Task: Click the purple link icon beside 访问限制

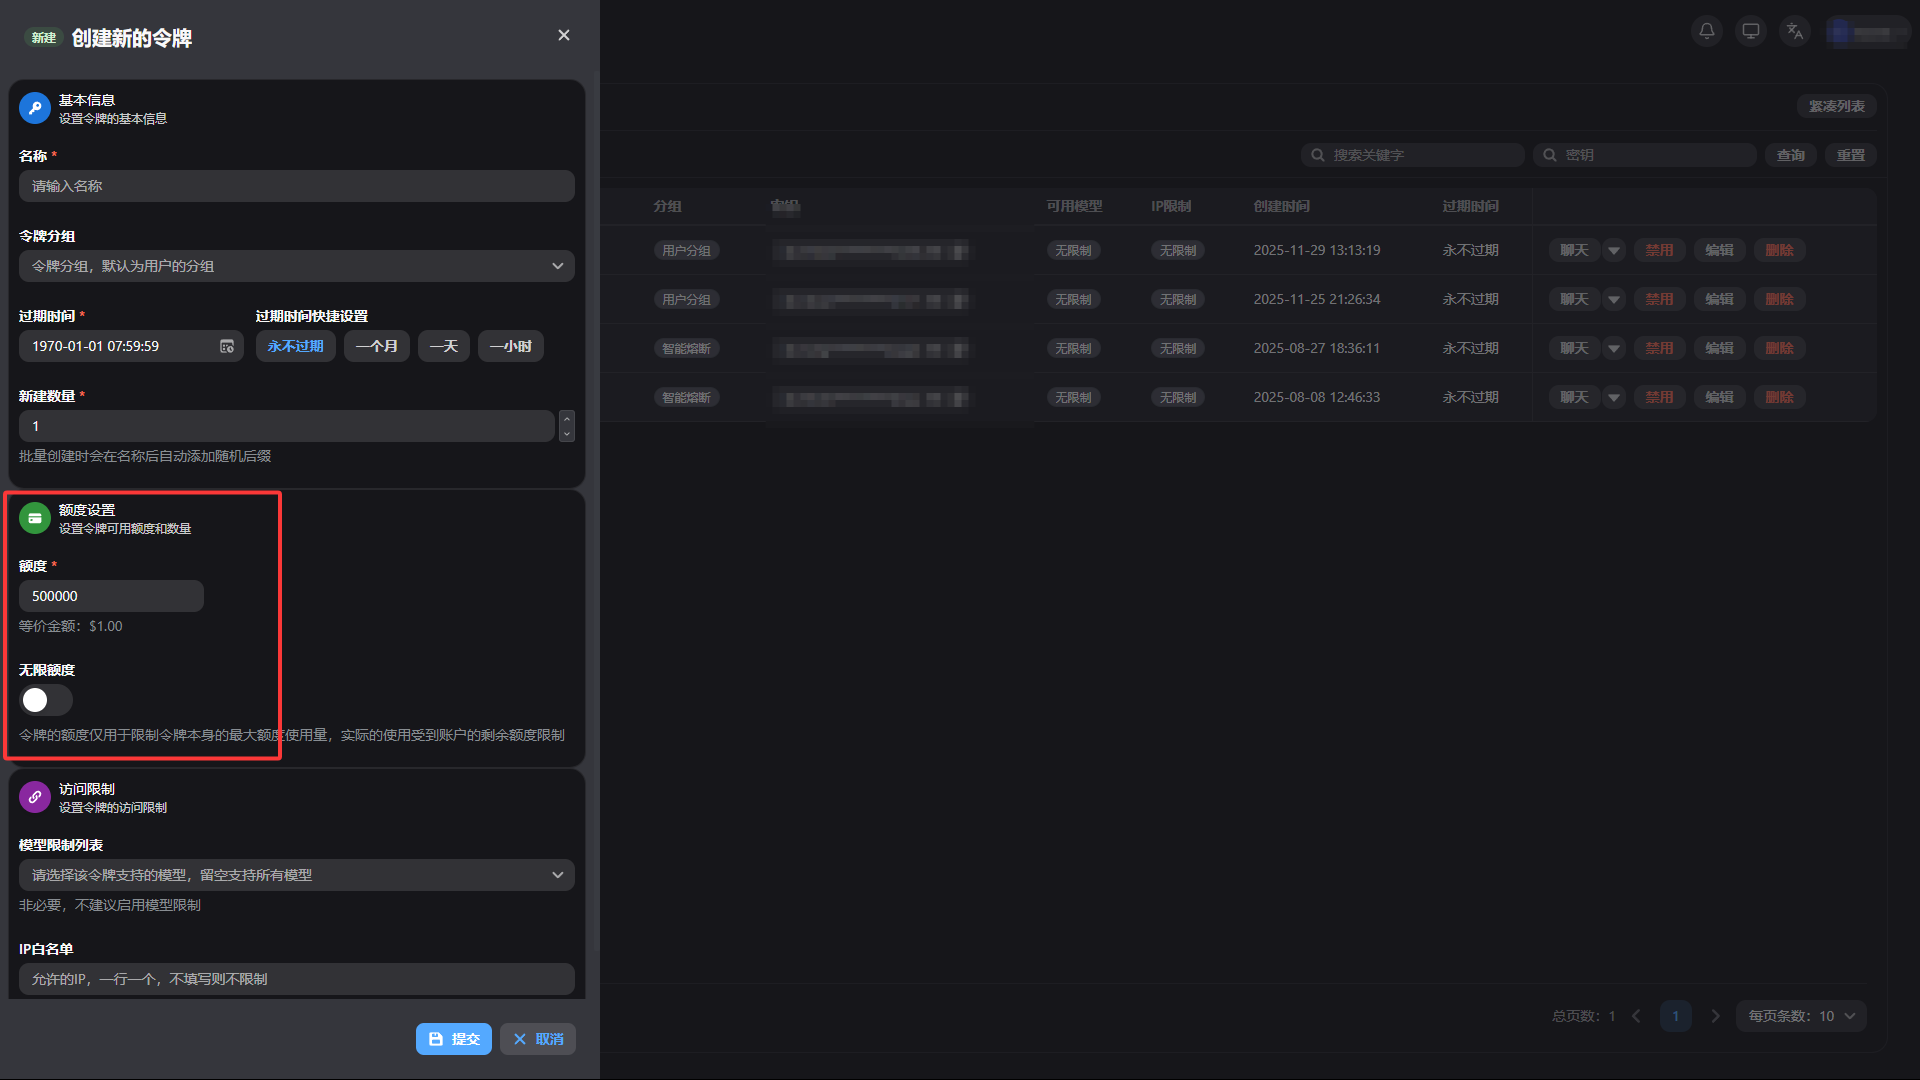Action: (35, 797)
